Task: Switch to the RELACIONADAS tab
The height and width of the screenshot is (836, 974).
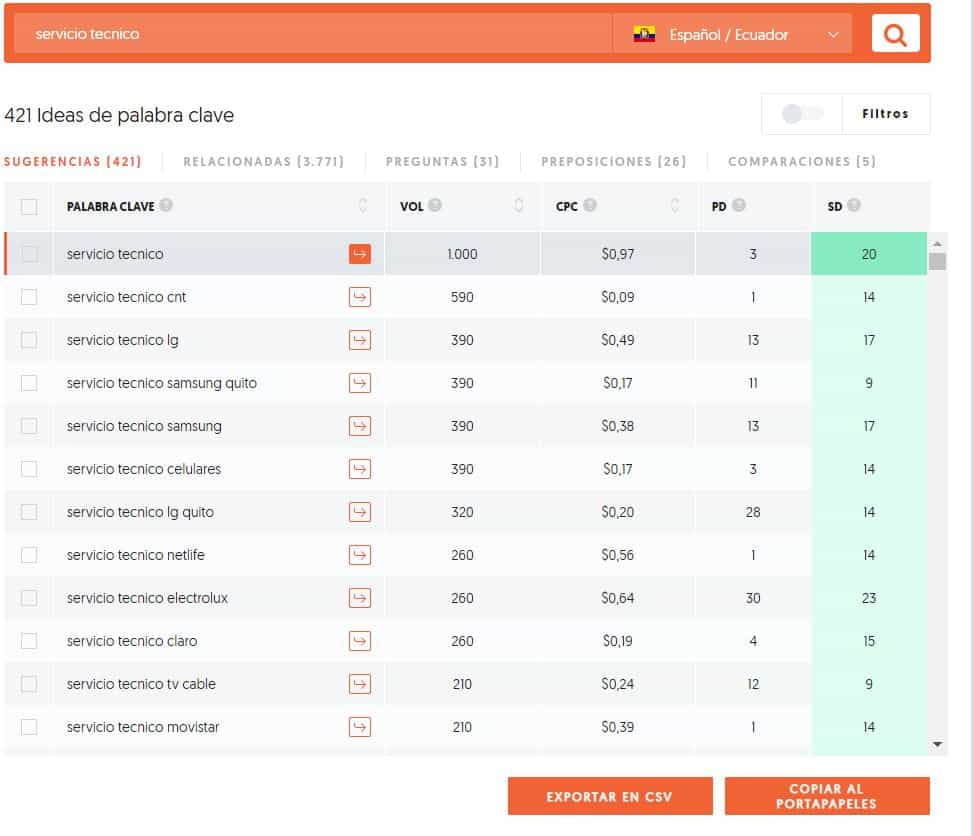Action: coord(263,161)
